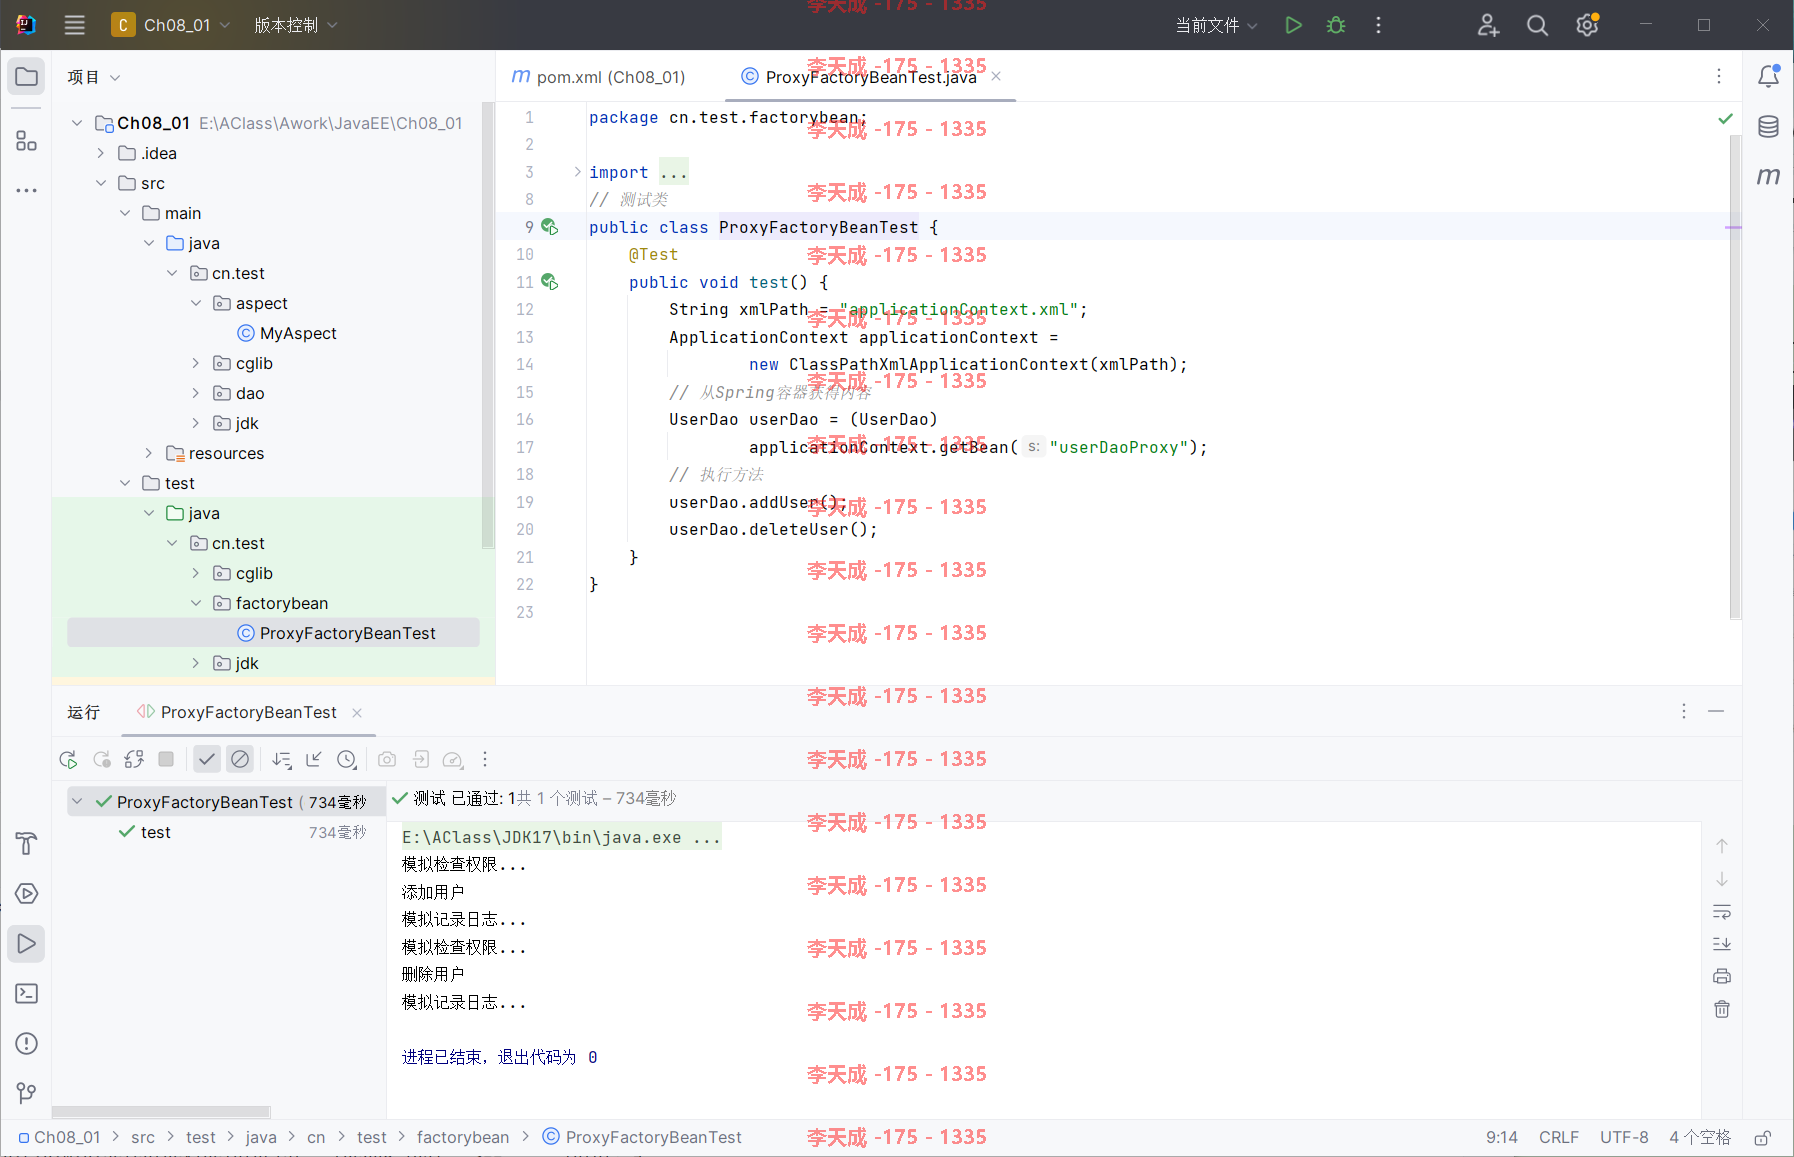Toggle read-only lock in status bar
1794x1157 pixels.
1763,1138
